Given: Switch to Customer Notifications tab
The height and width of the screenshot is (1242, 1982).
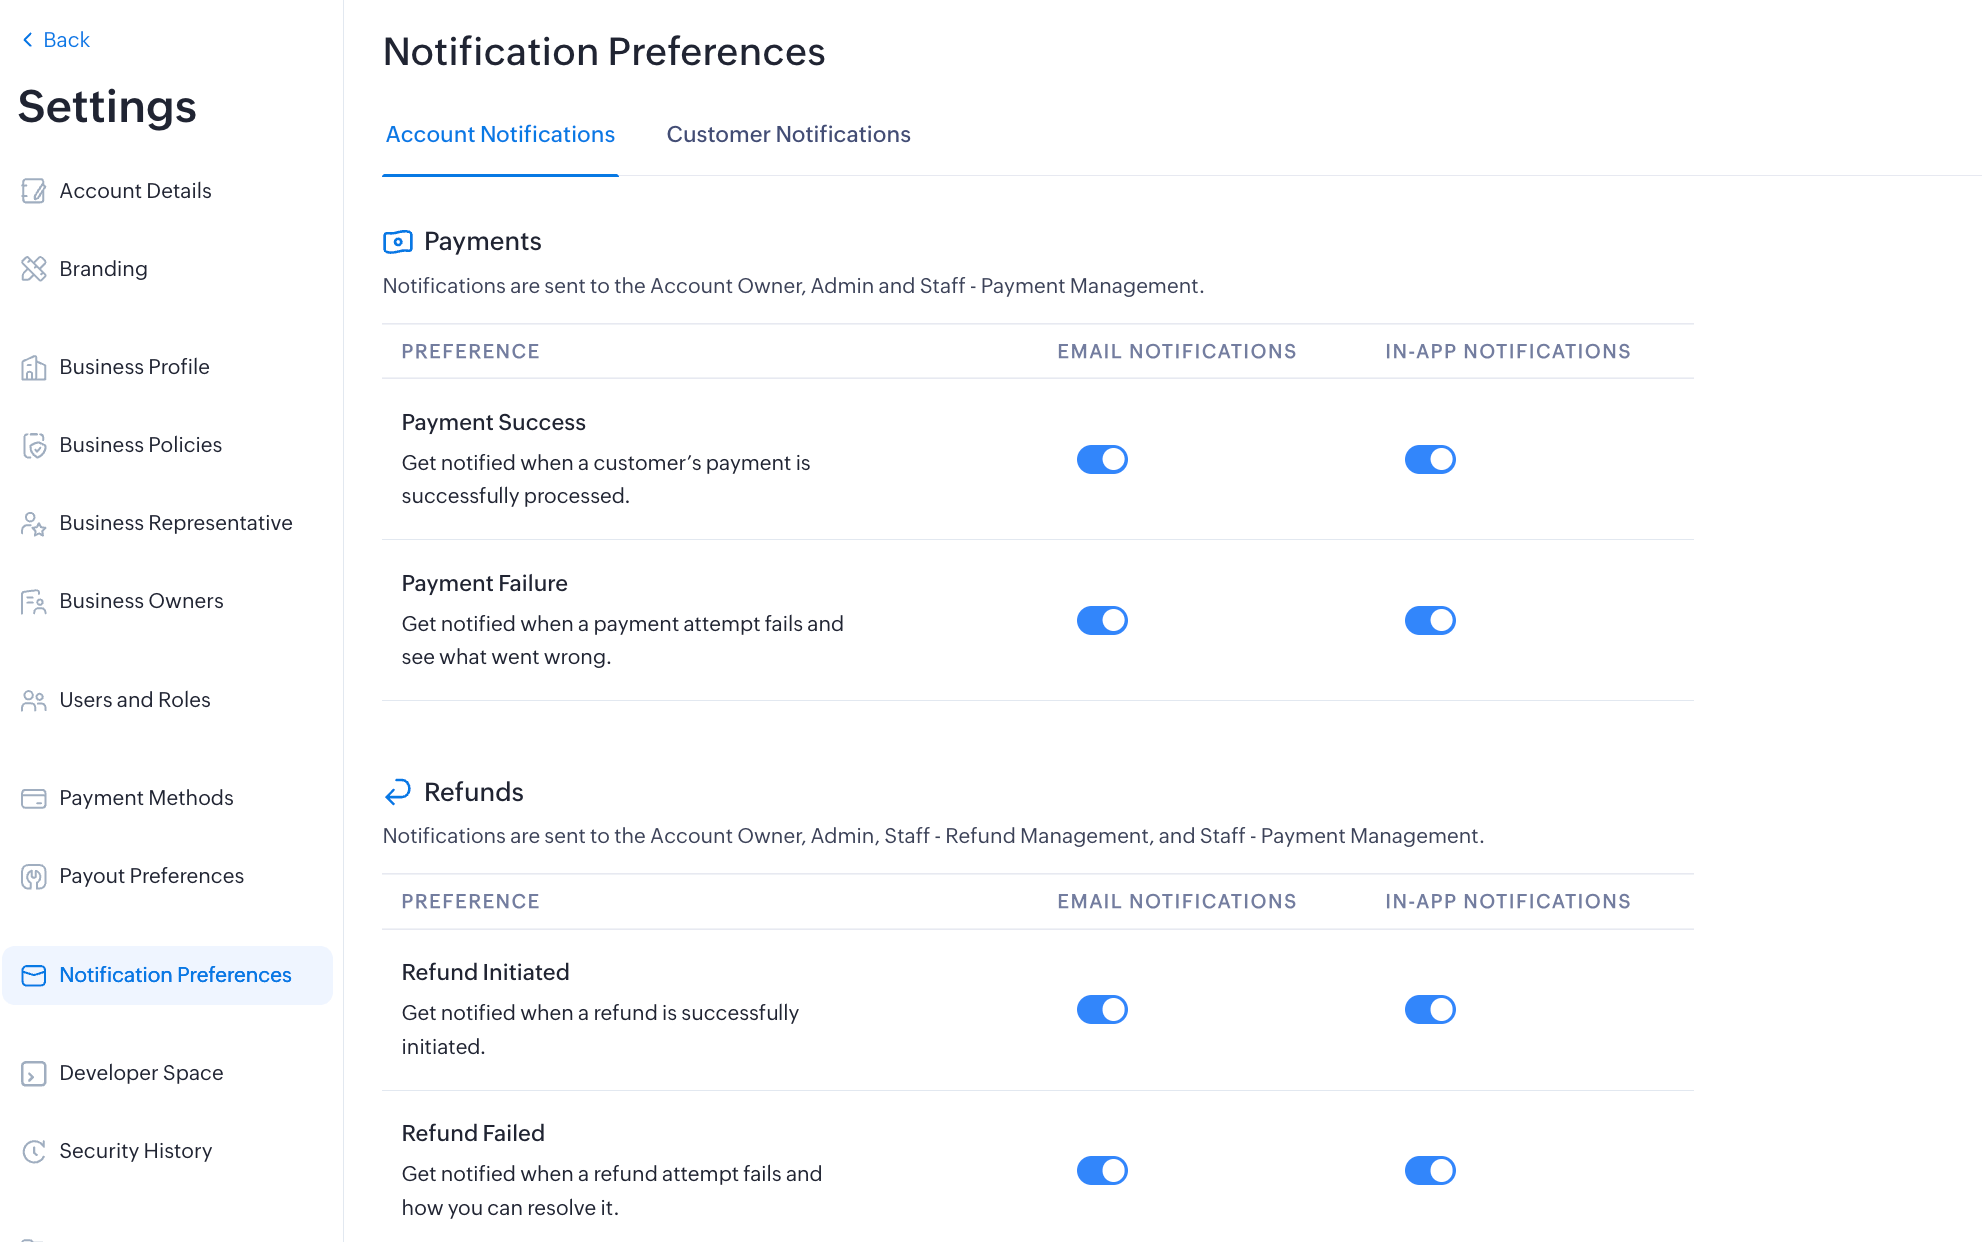Looking at the screenshot, I should 788,134.
